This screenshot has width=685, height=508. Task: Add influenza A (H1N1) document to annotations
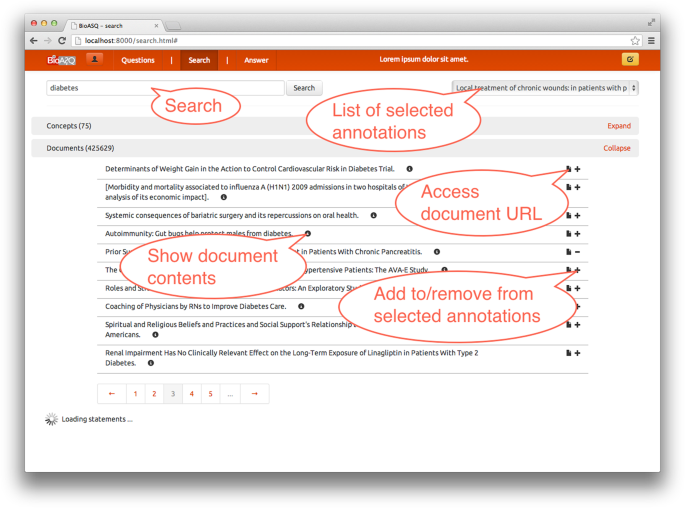tap(577, 187)
